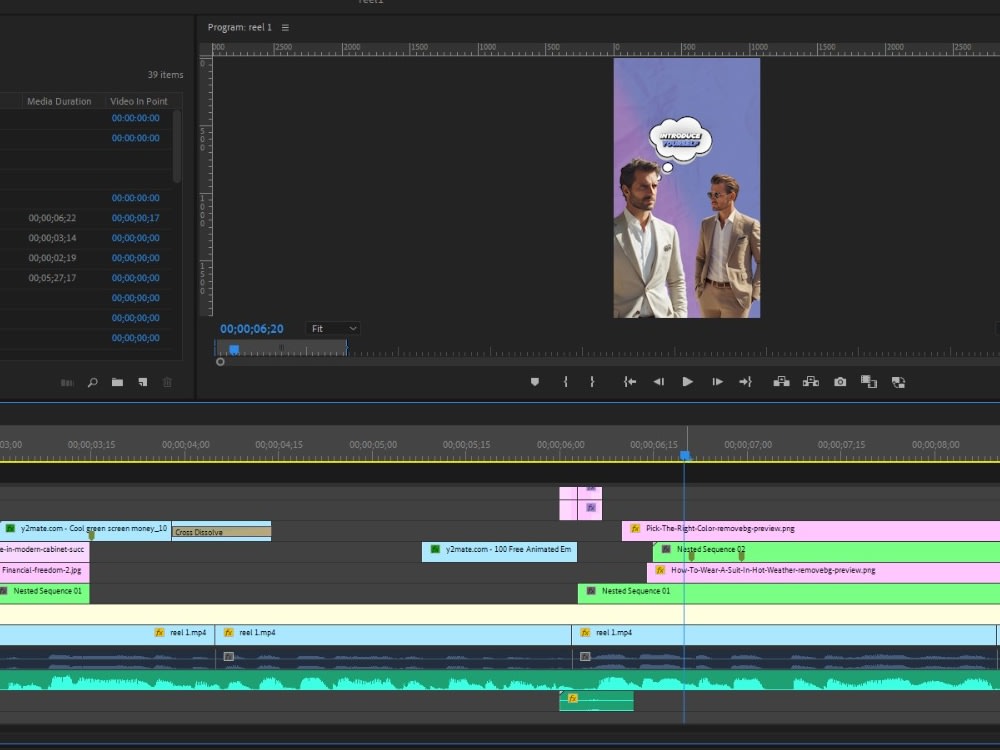1000x750 pixels.
Task: Open the Fit zoom level dropdown
Action: pyautogui.click(x=334, y=329)
